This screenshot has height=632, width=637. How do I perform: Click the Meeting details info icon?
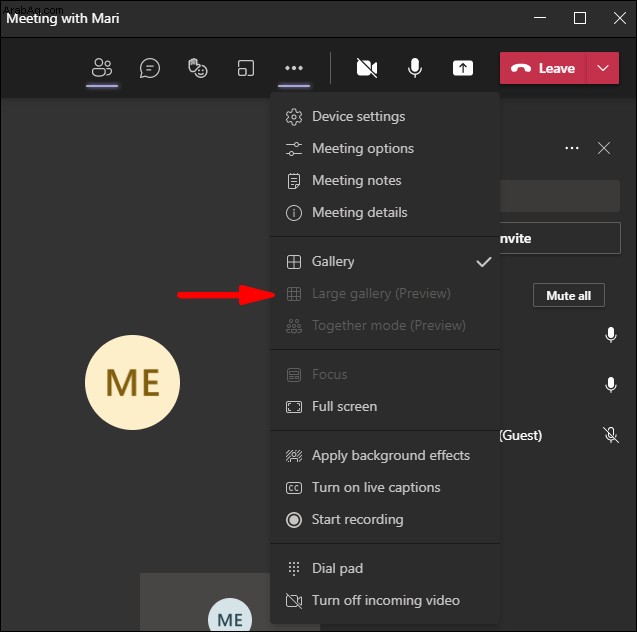coord(294,213)
